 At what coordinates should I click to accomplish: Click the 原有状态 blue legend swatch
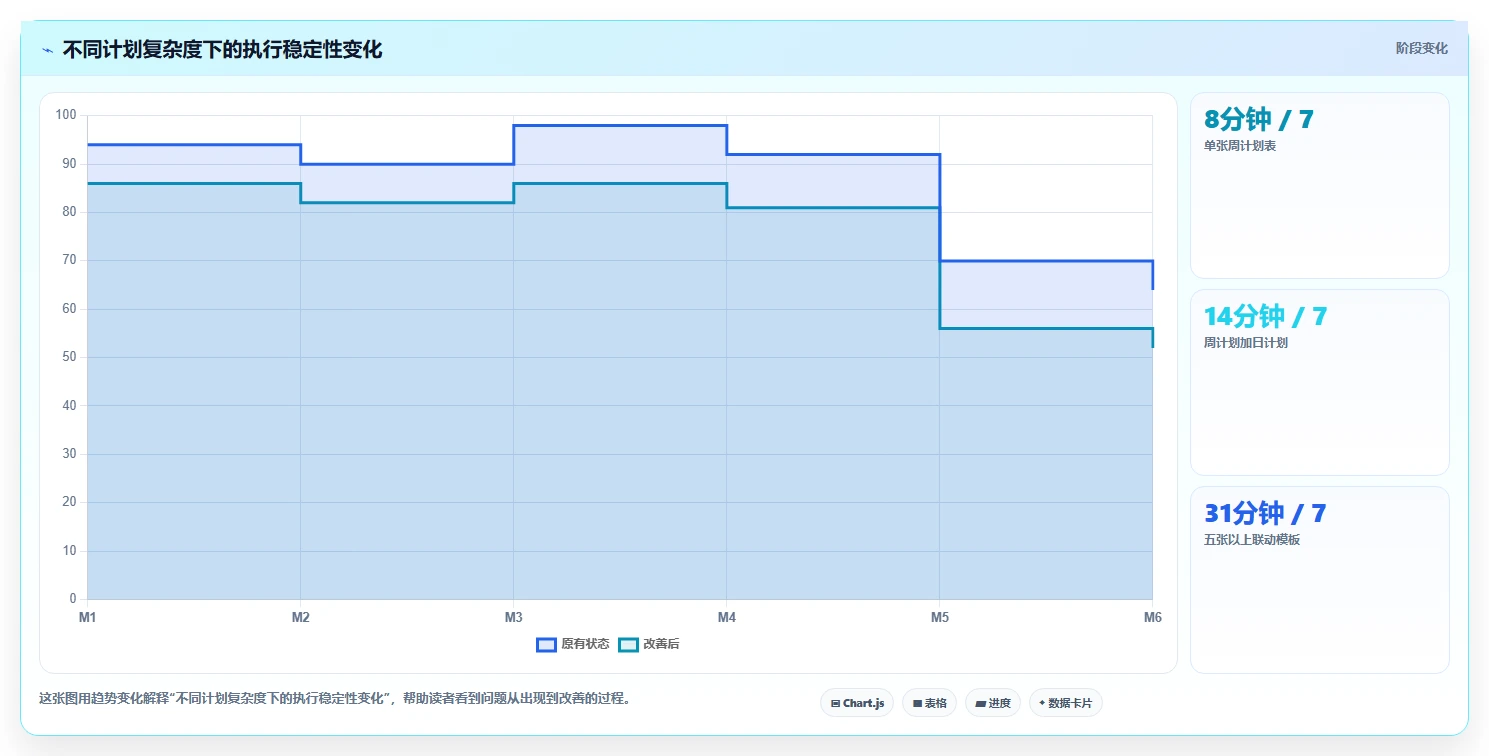[x=546, y=644]
